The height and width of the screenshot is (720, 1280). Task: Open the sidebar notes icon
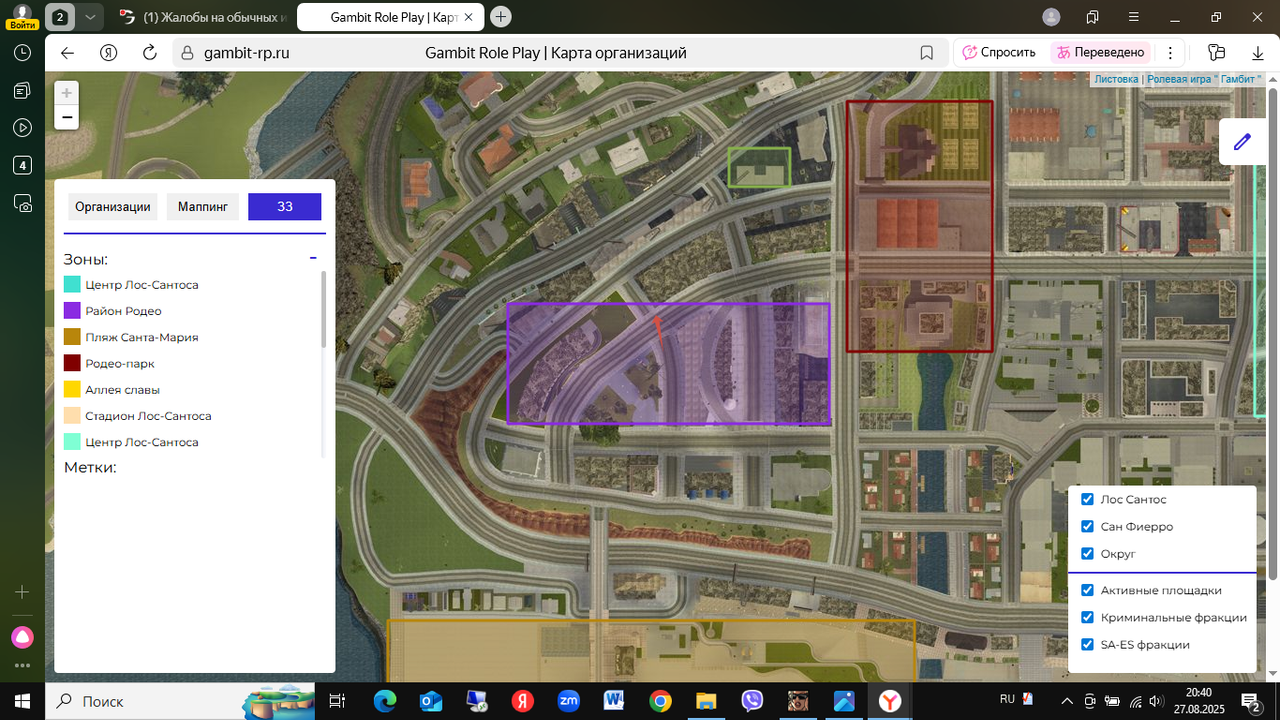[x=22, y=91]
